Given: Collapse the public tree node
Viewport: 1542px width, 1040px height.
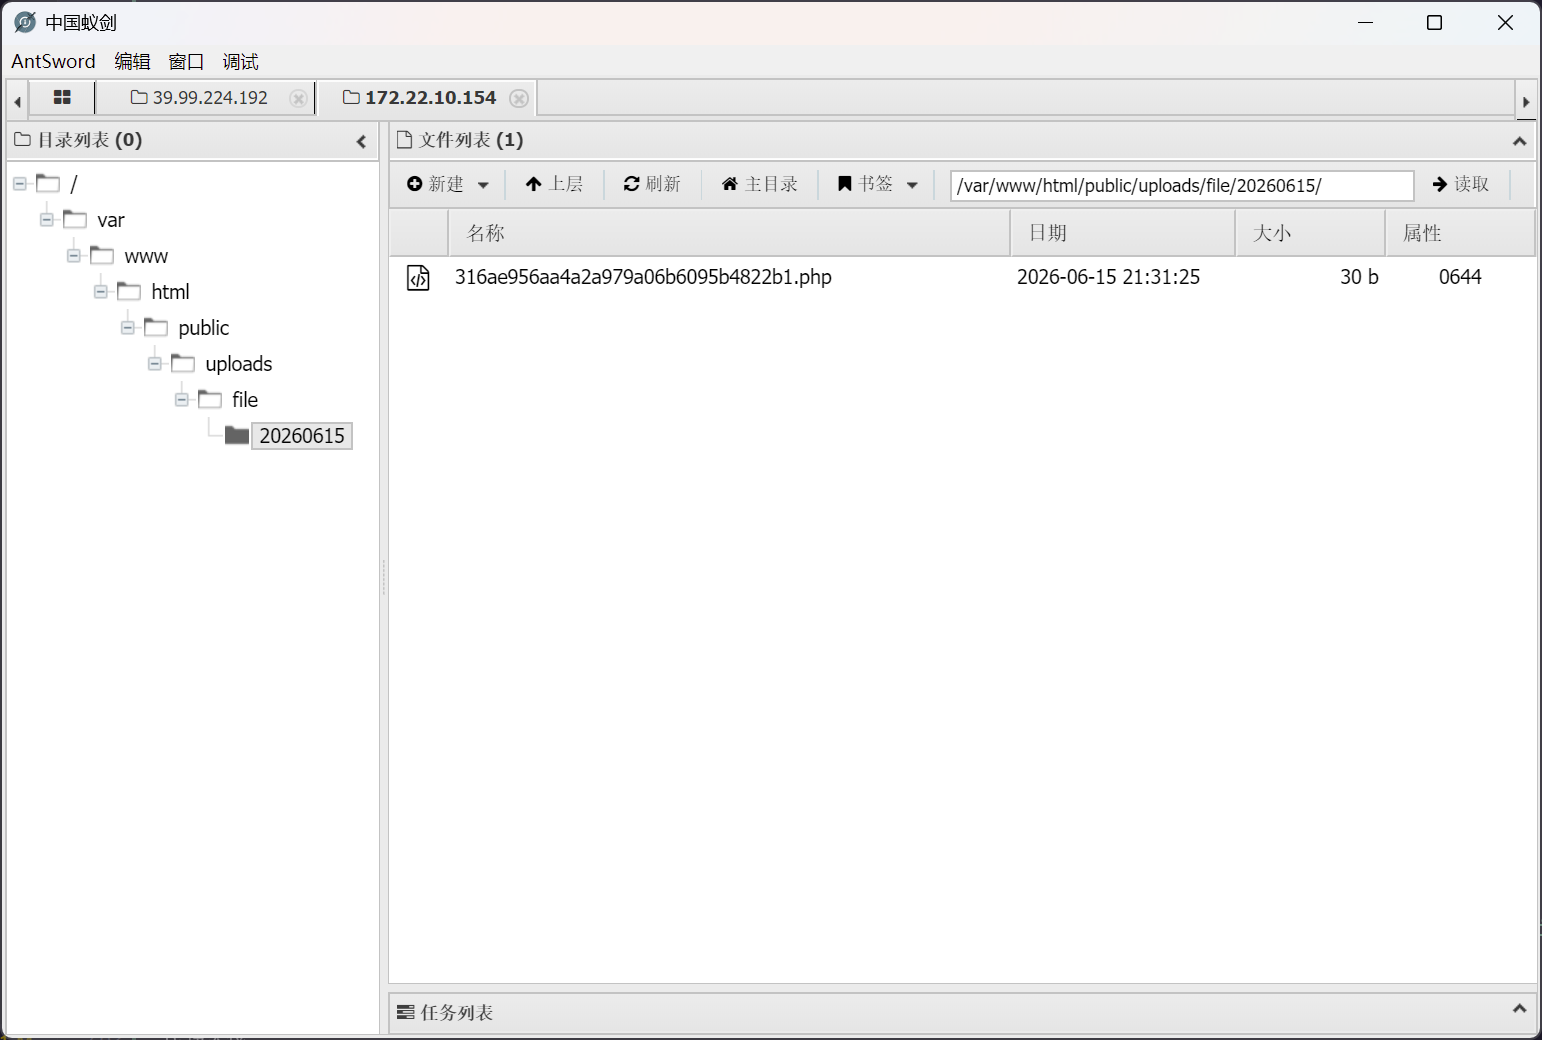Looking at the screenshot, I should pyautogui.click(x=128, y=328).
